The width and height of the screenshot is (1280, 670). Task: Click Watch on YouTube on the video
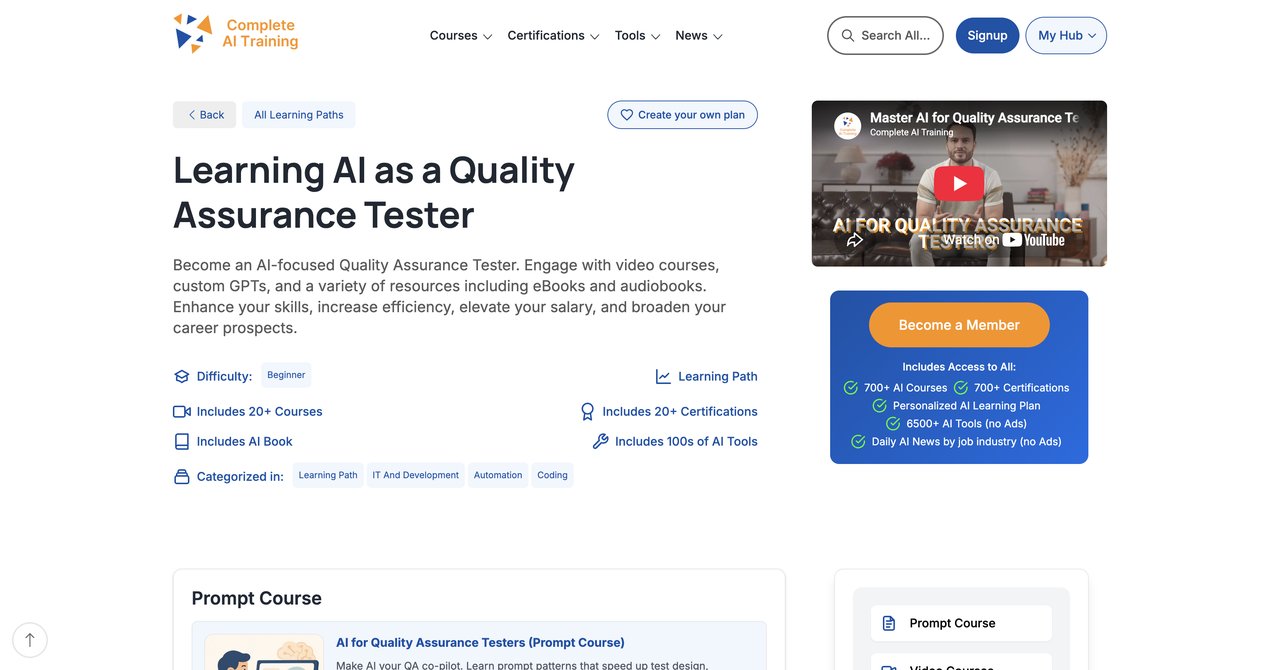point(1003,240)
